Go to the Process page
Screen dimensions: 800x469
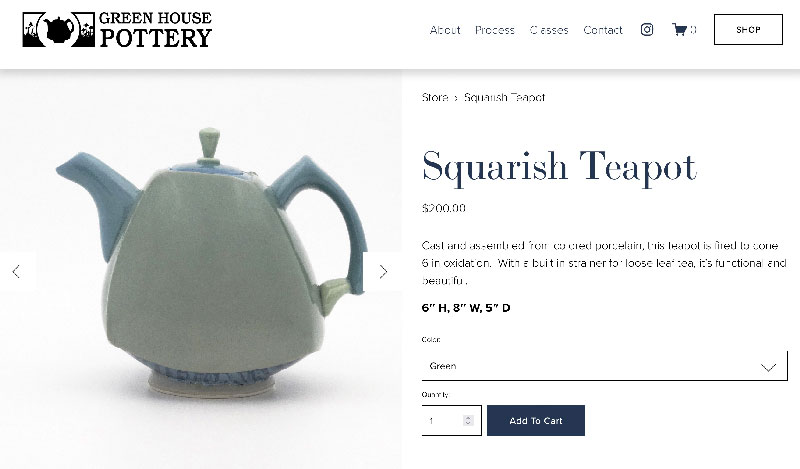coord(494,30)
